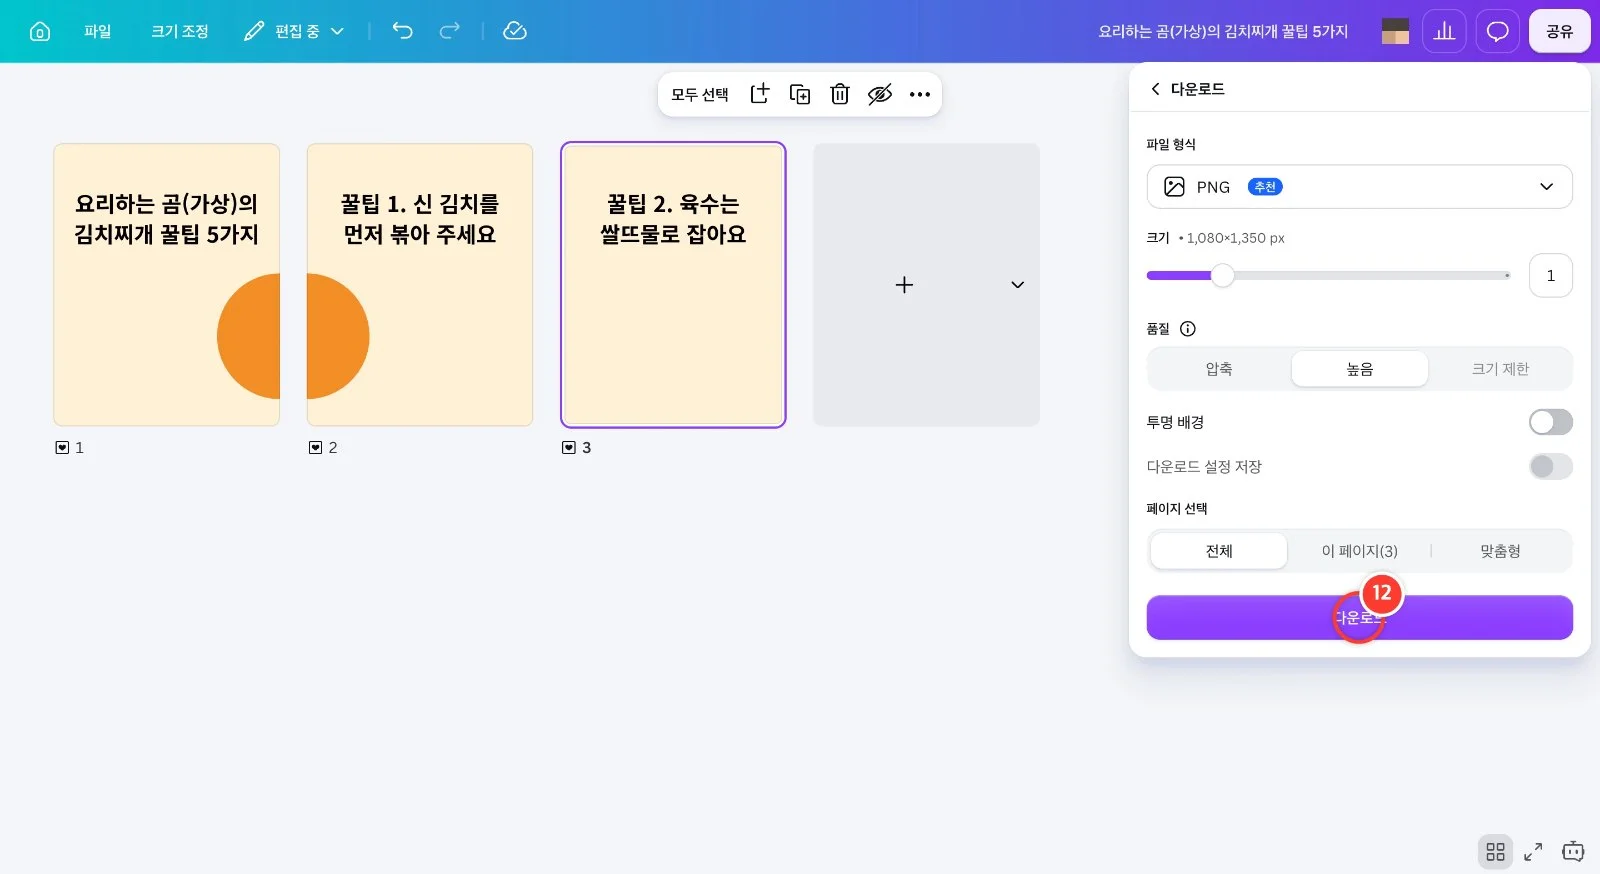This screenshot has width=1600, height=874.
Task: Select 높음 quality option
Action: 1359,369
